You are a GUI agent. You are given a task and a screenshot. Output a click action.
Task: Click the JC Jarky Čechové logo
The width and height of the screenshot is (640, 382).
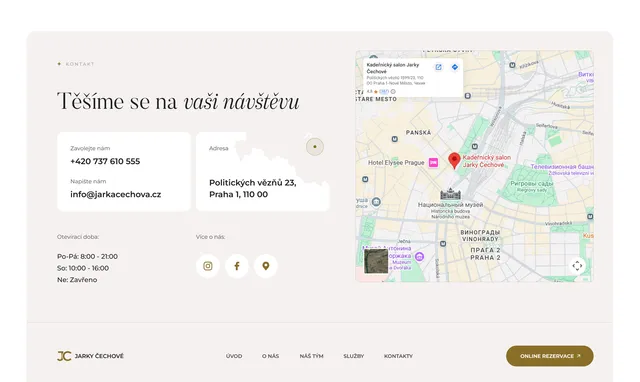(x=90, y=356)
